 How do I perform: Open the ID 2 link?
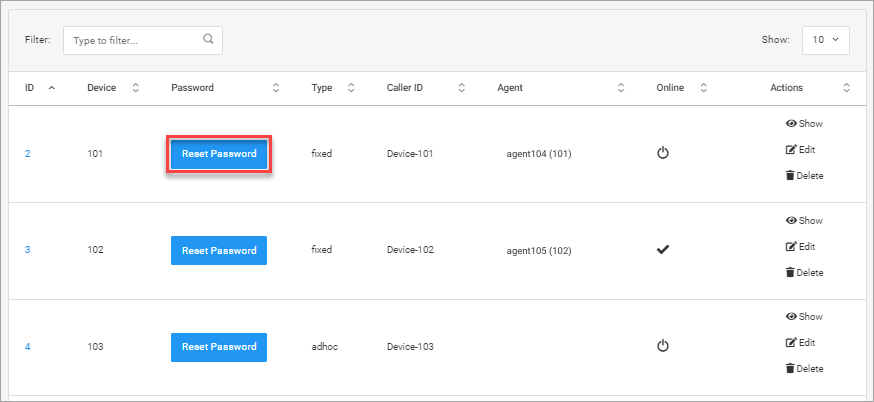pyautogui.click(x=27, y=154)
